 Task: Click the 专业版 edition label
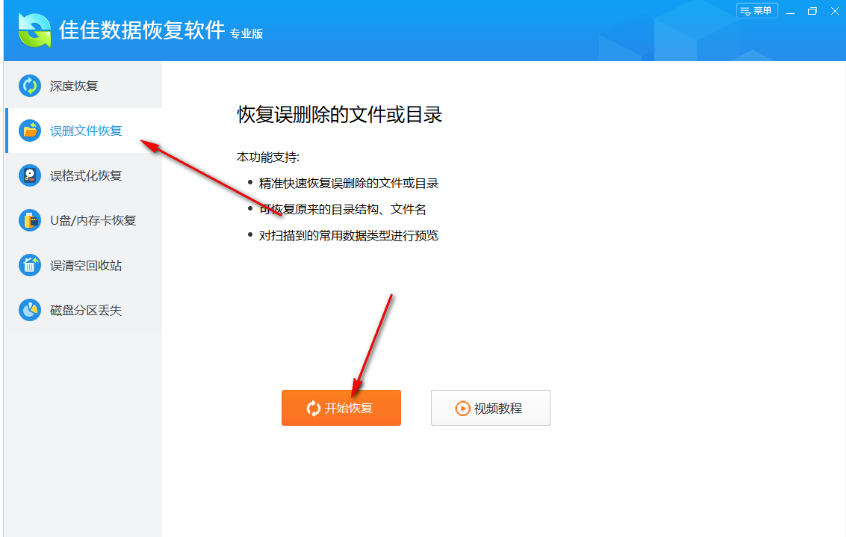point(246,33)
